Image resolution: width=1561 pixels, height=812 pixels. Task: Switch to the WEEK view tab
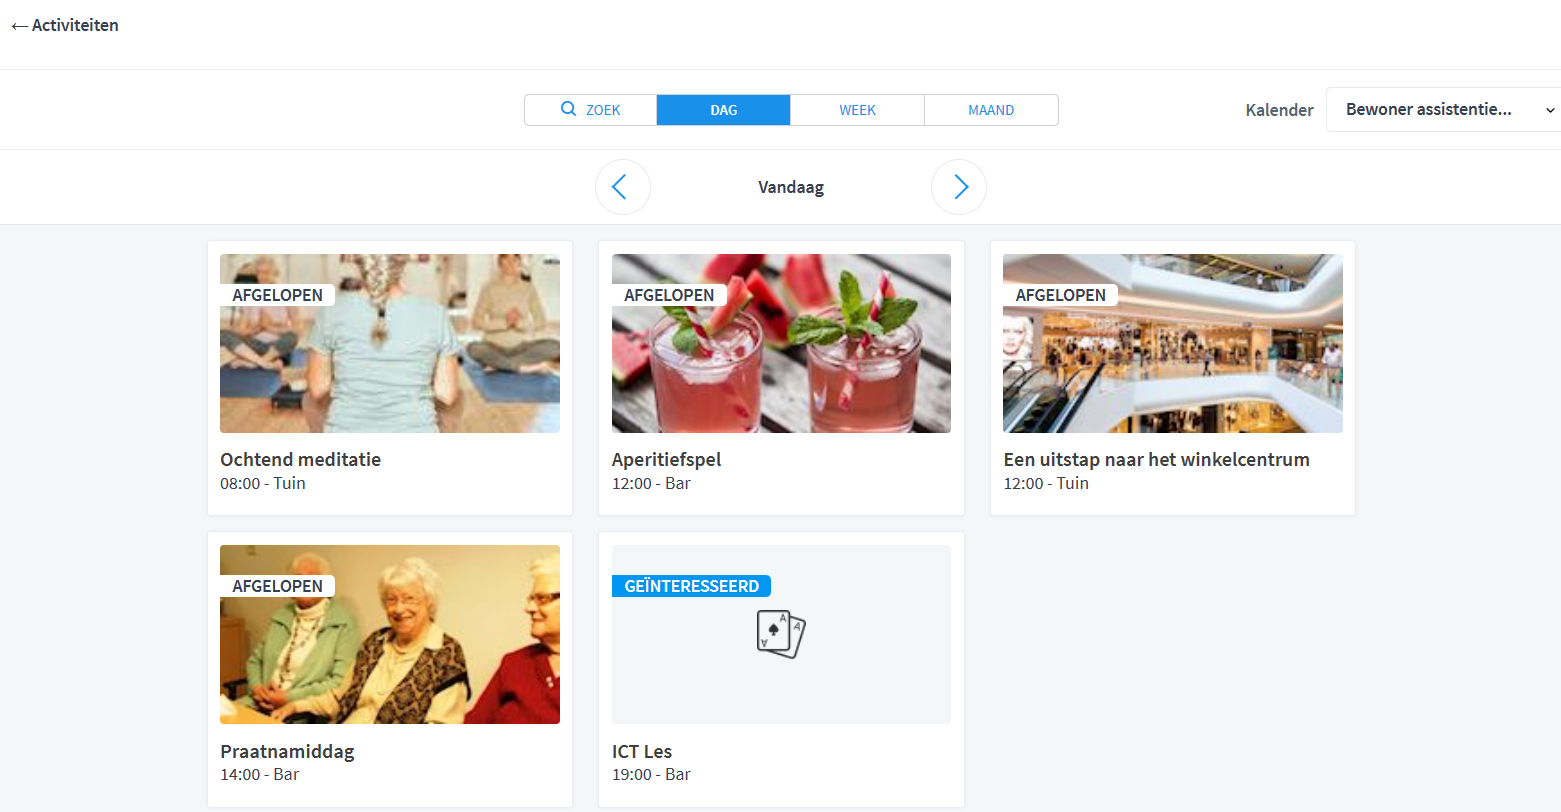[857, 110]
